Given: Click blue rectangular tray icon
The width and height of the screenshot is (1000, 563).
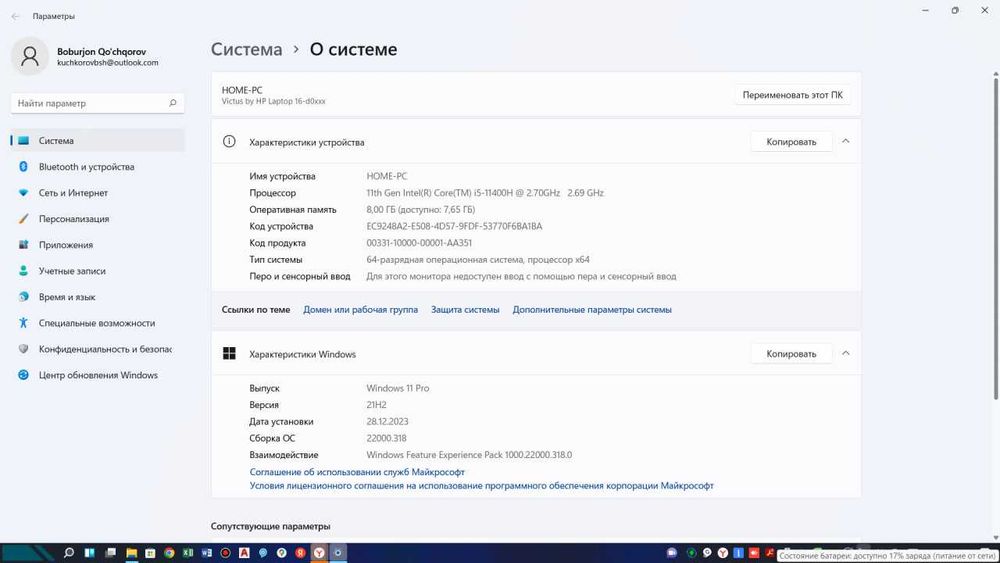Looking at the screenshot, I should pyautogui.click(x=739, y=553).
